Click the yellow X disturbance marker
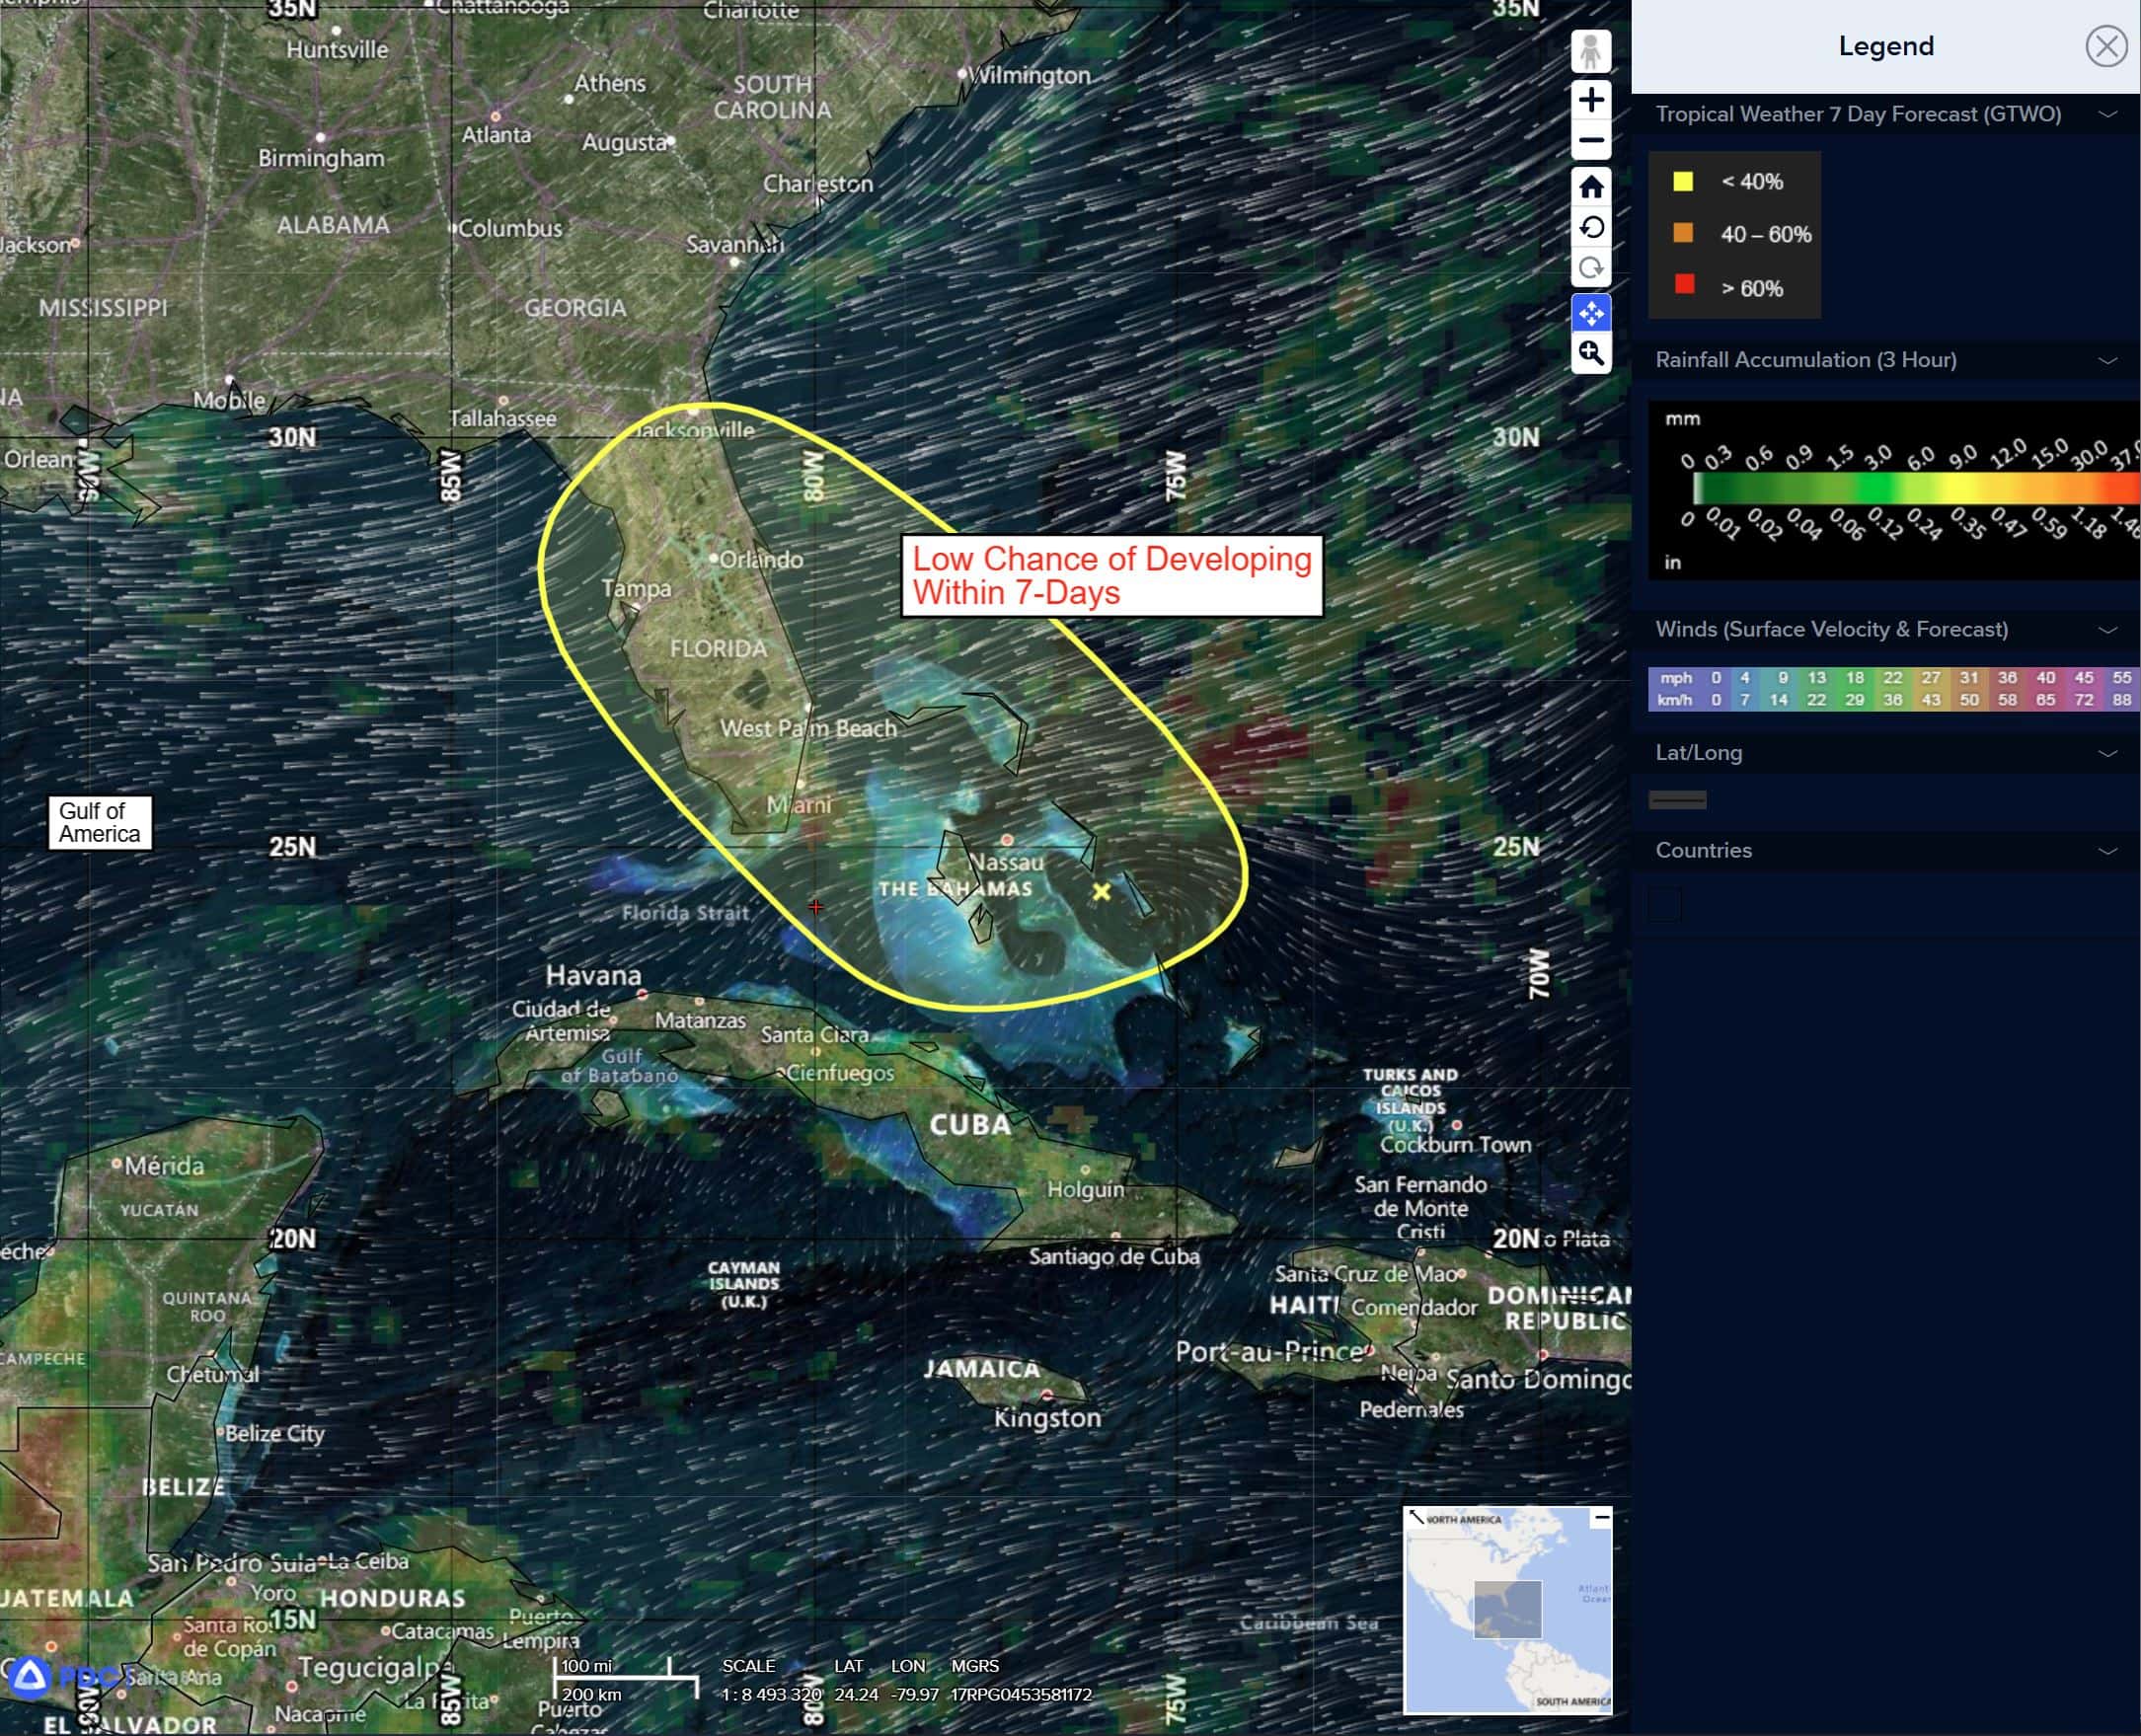The height and width of the screenshot is (1736, 2141). (x=1101, y=891)
